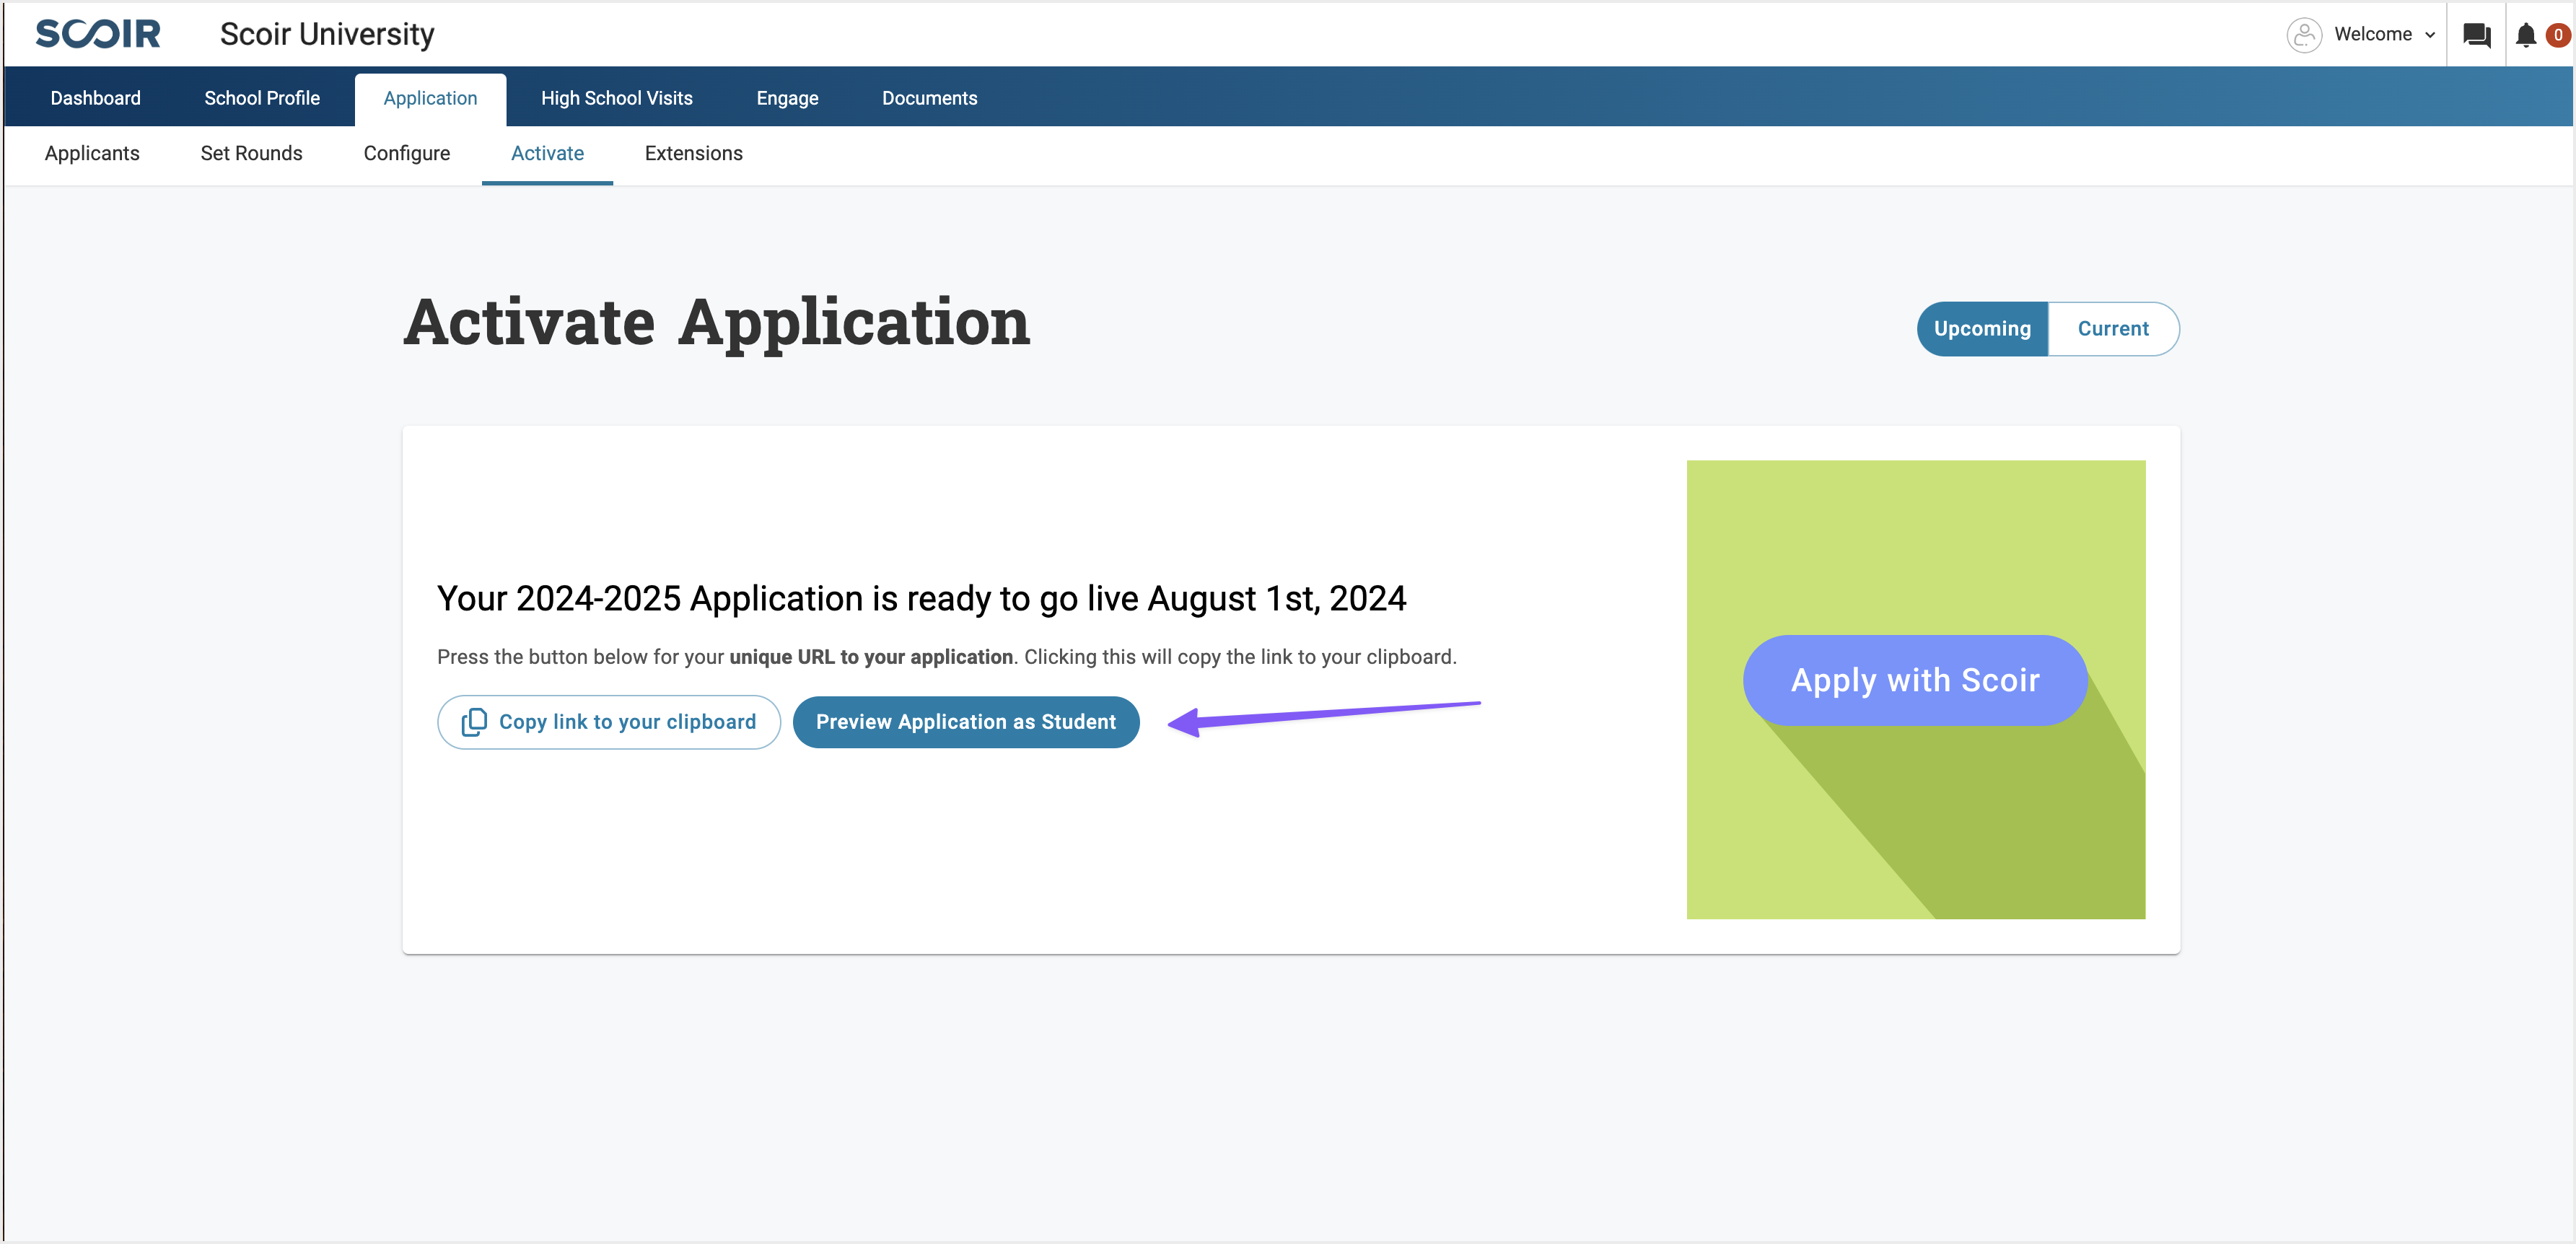Toggle to the Current application view
Screen dimensions: 2576x1244
[2113, 329]
